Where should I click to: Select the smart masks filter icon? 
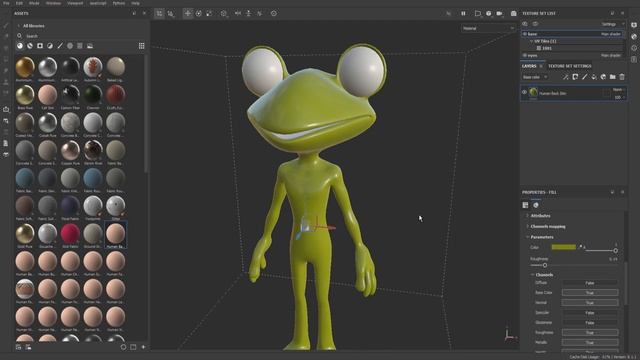[x=40, y=46]
